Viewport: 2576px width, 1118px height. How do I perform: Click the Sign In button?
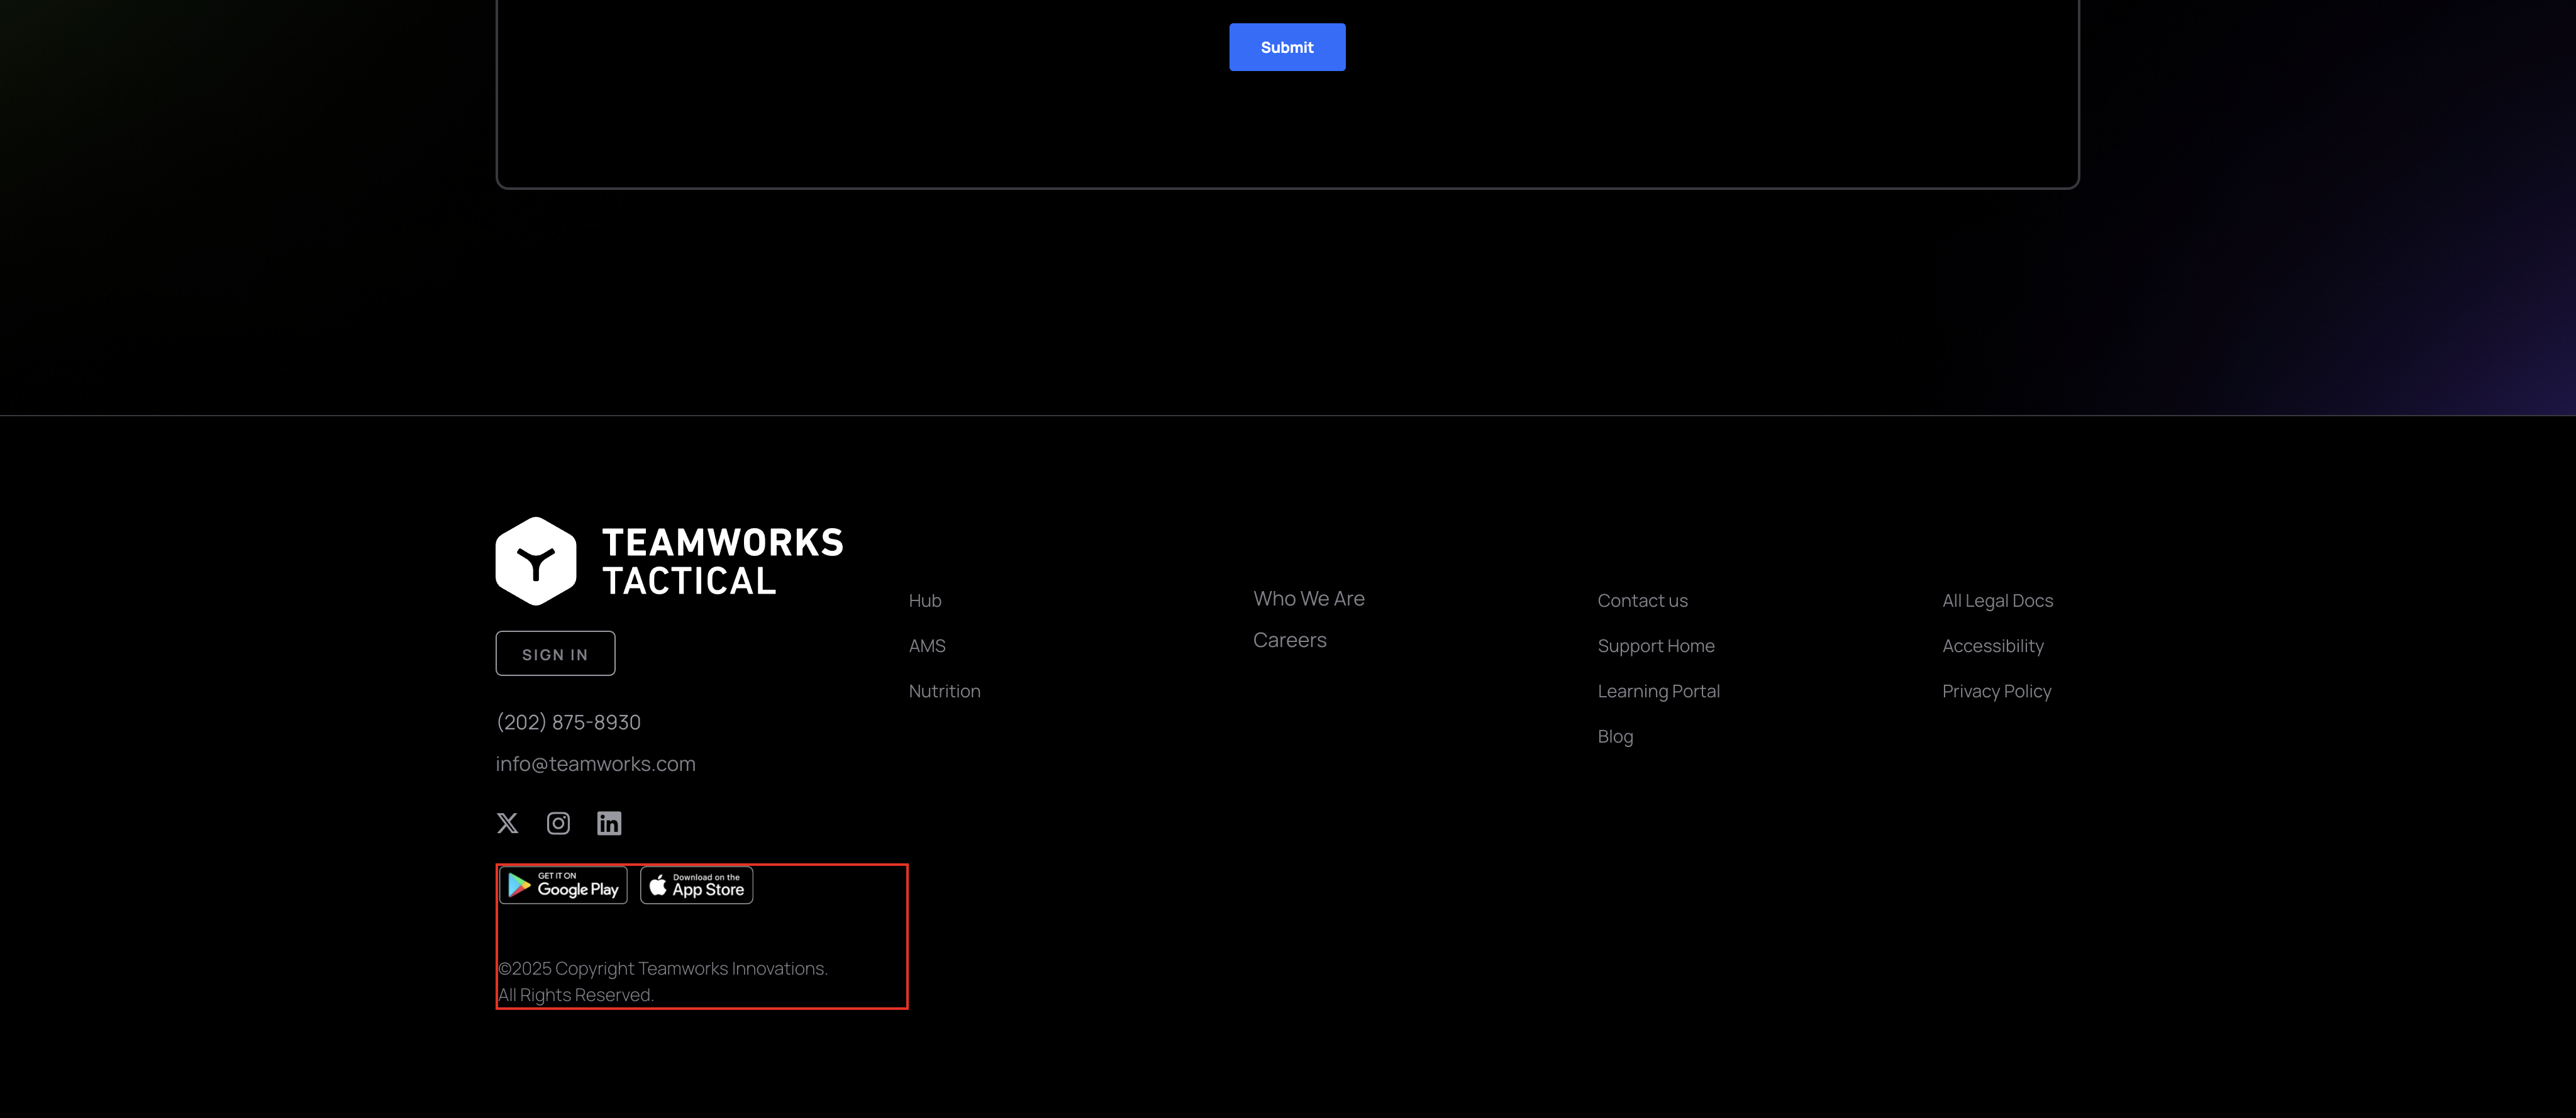coord(555,654)
